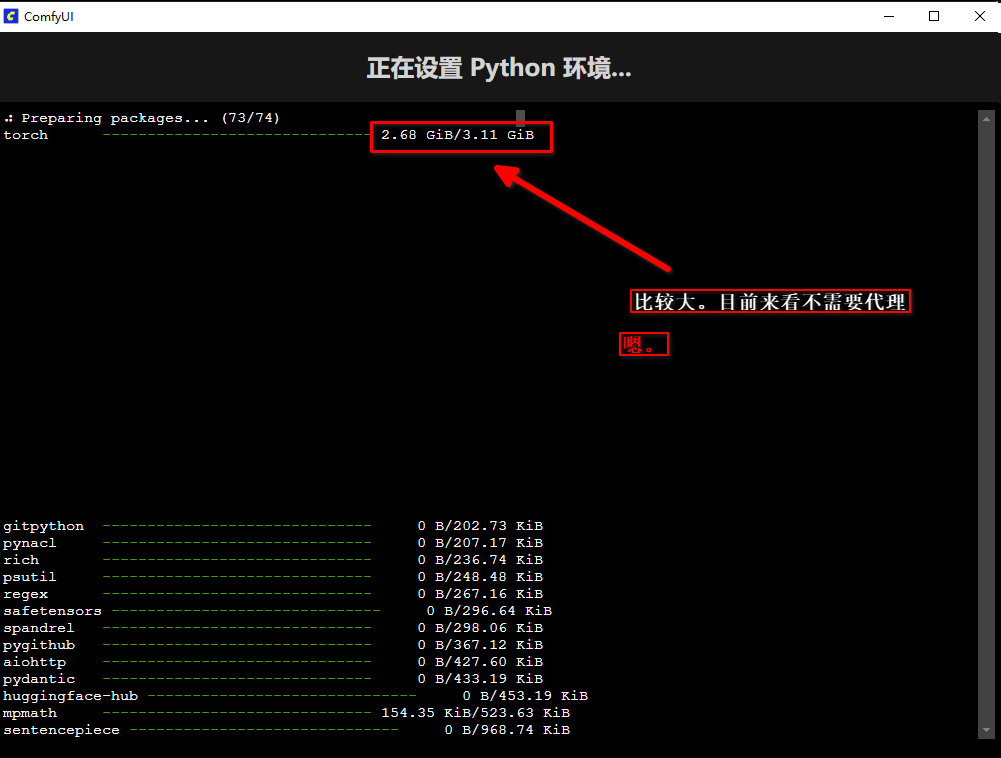
Task: Maximize the ComfyUI window
Action: (934, 15)
